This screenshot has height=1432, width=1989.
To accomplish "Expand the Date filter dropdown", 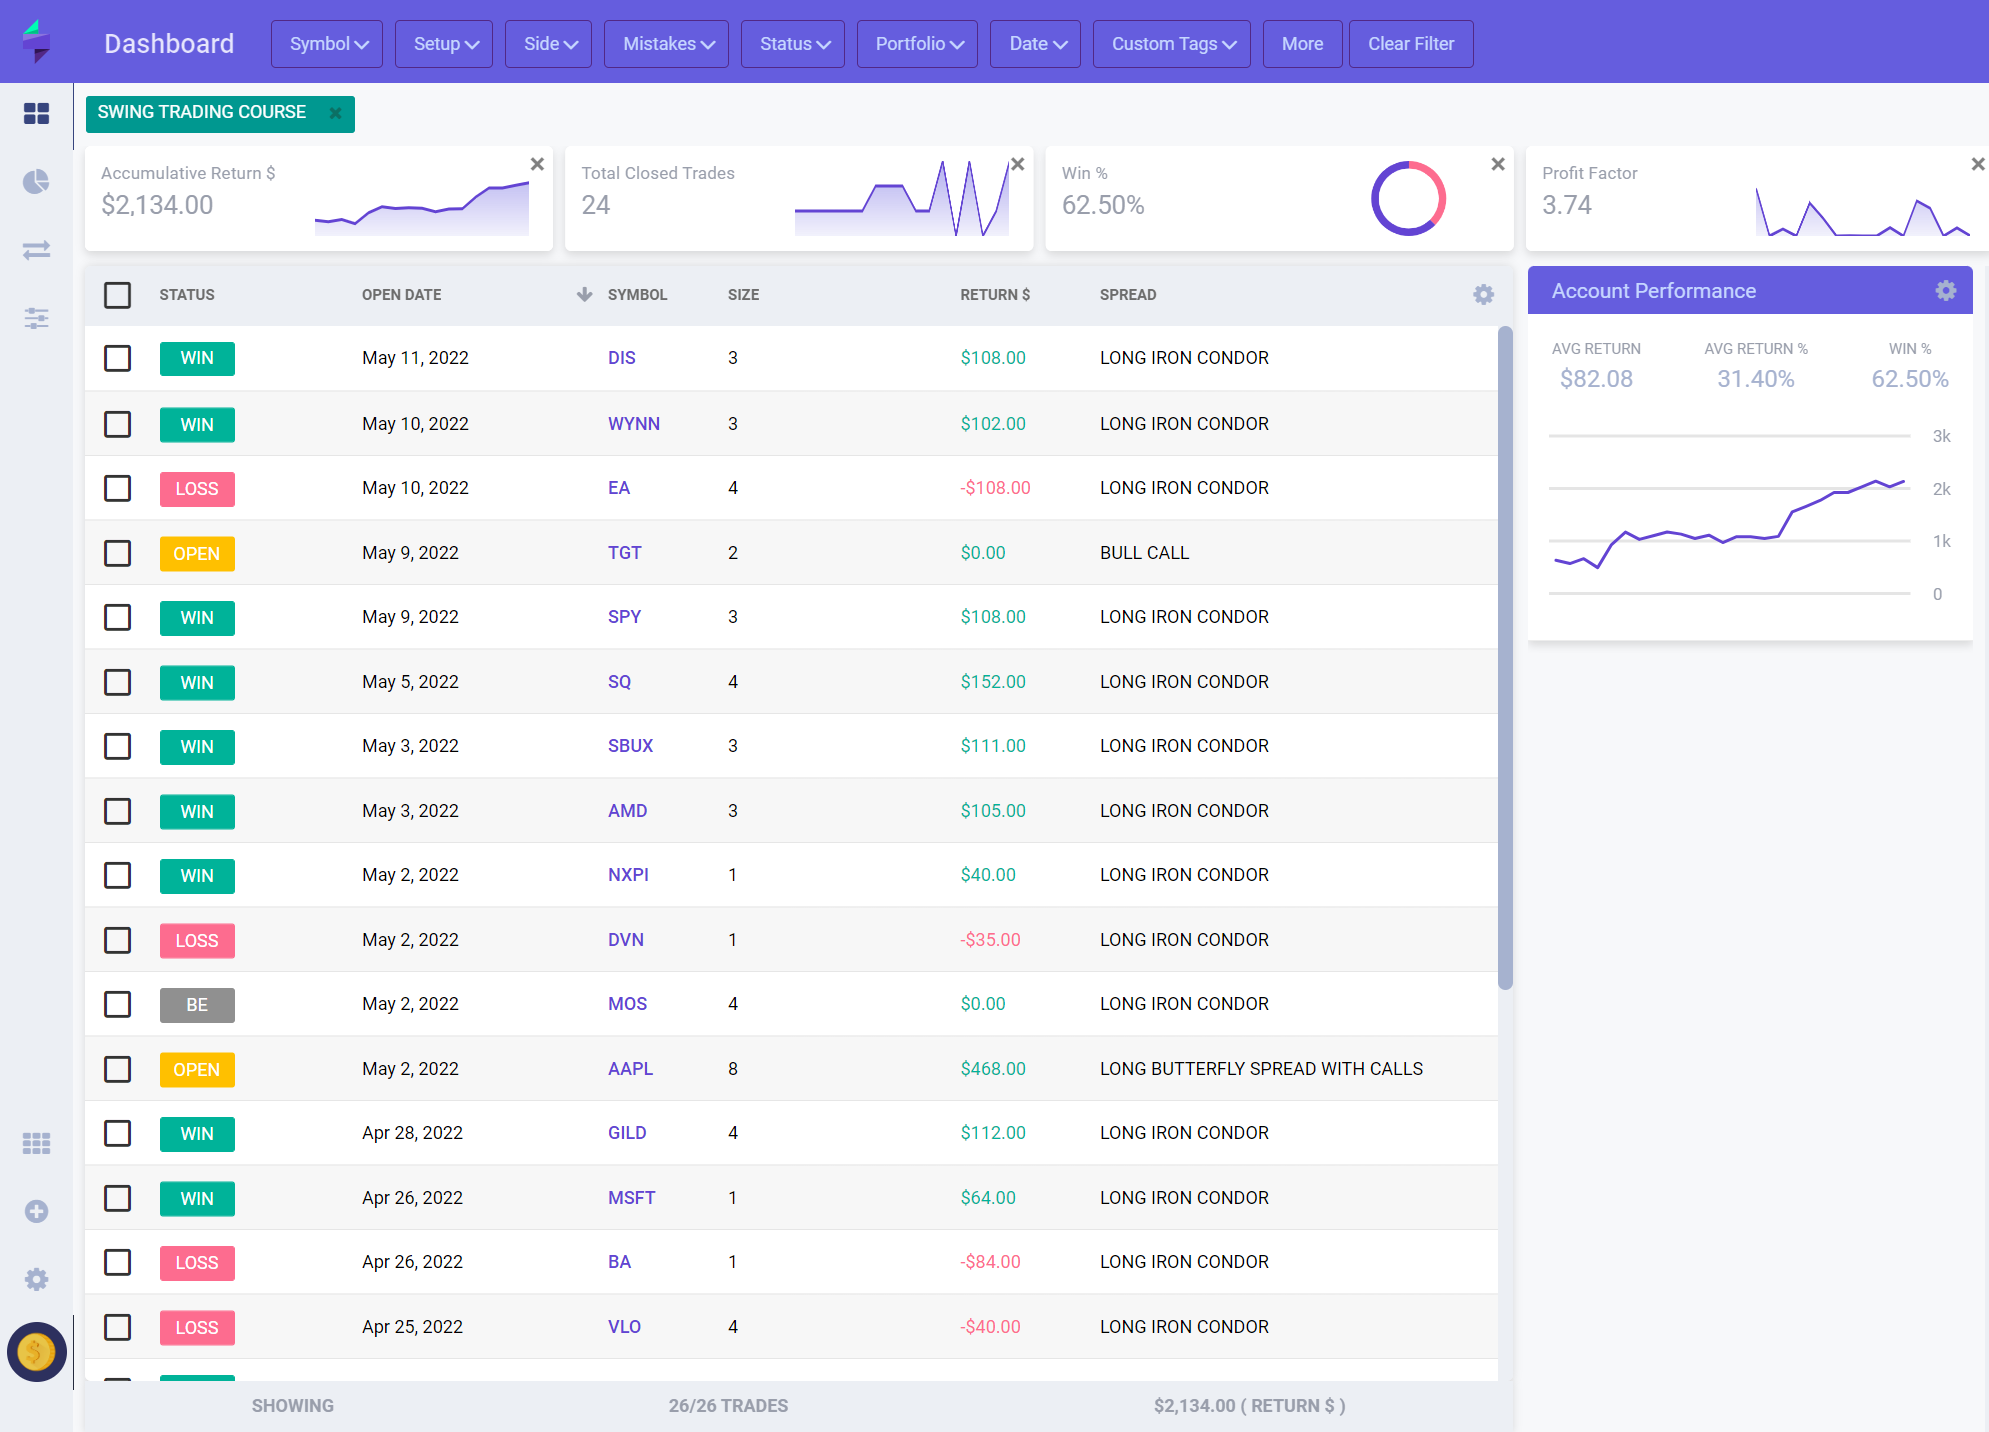I will [1035, 44].
